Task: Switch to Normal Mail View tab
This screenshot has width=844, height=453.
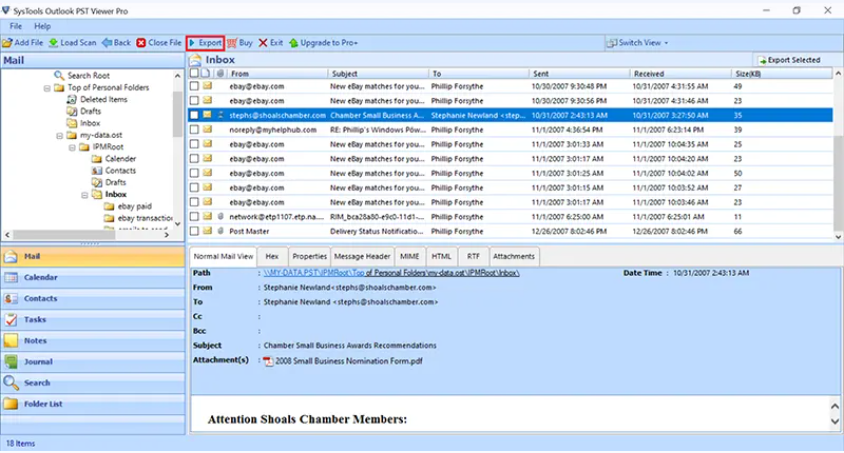Action: (x=223, y=257)
